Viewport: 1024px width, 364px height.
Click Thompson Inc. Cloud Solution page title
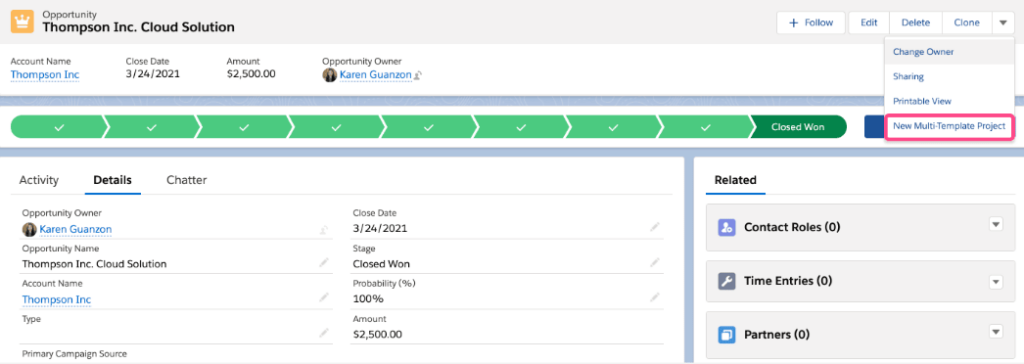pos(138,27)
